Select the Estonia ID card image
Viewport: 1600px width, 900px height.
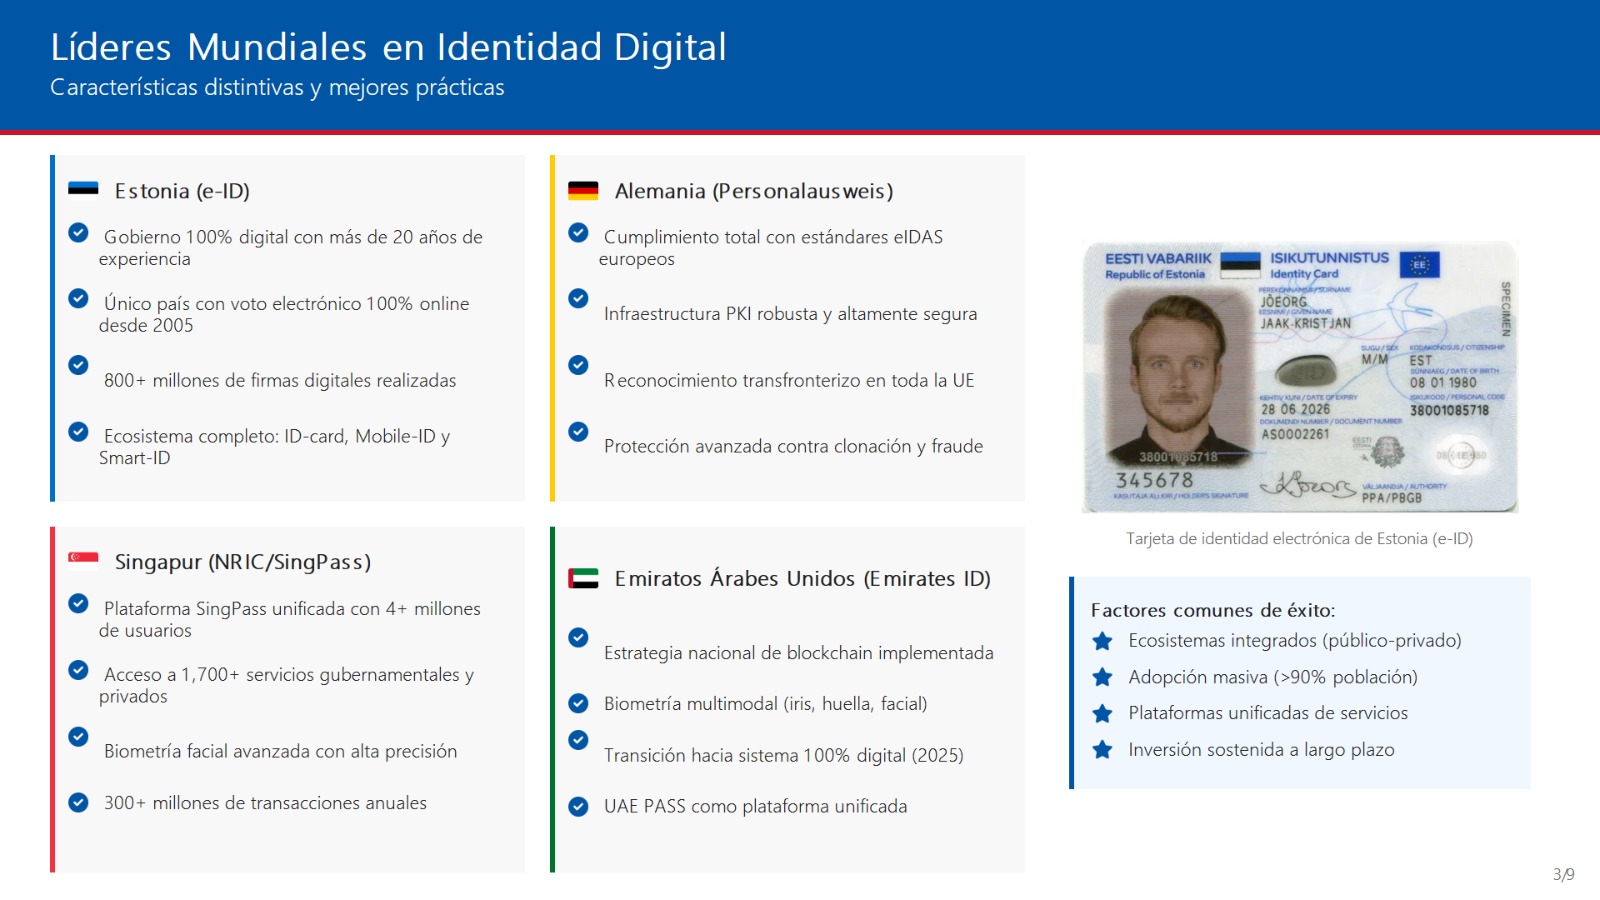1300,377
